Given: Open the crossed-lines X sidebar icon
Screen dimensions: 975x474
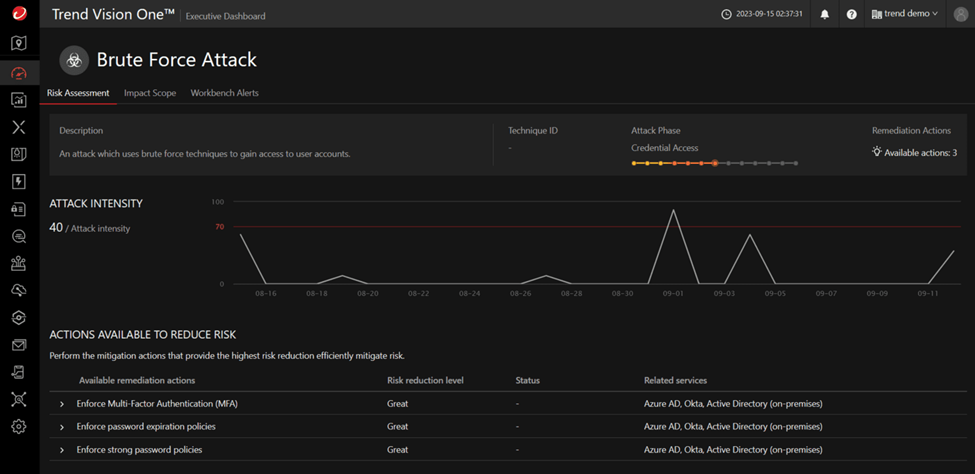Looking at the screenshot, I should click(x=19, y=128).
